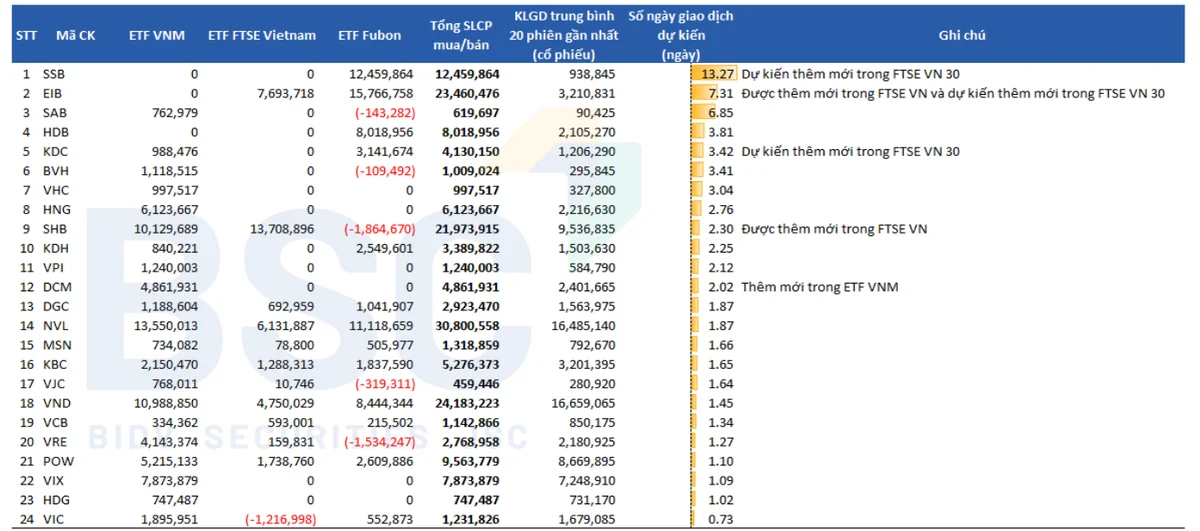Click ticker cell 'EIB'

pyautogui.click(x=53, y=93)
